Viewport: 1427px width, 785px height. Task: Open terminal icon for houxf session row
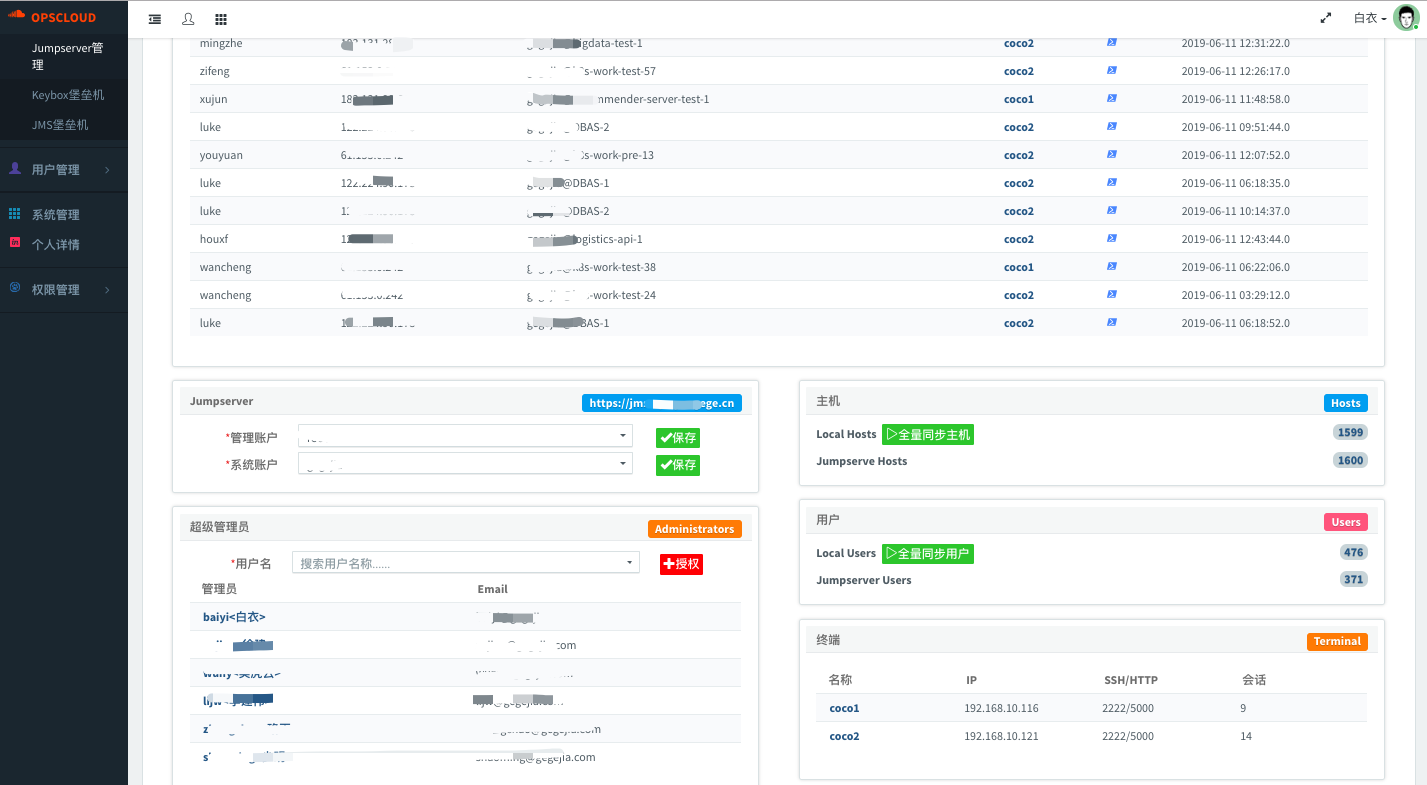click(1111, 239)
